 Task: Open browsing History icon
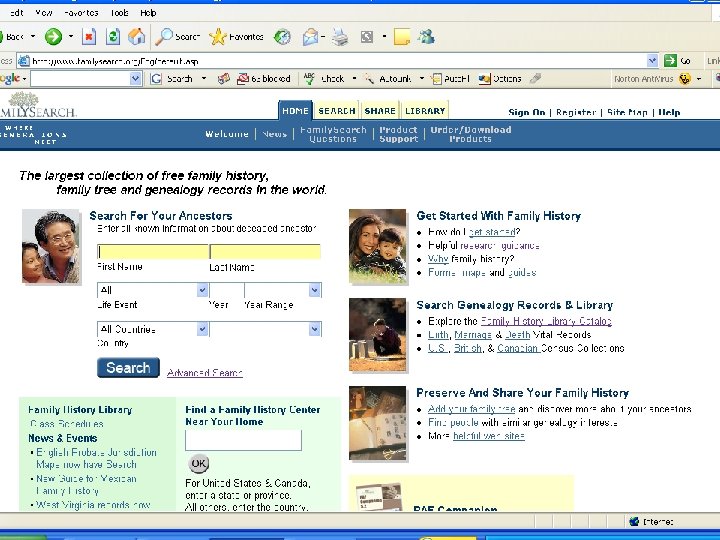[282, 37]
